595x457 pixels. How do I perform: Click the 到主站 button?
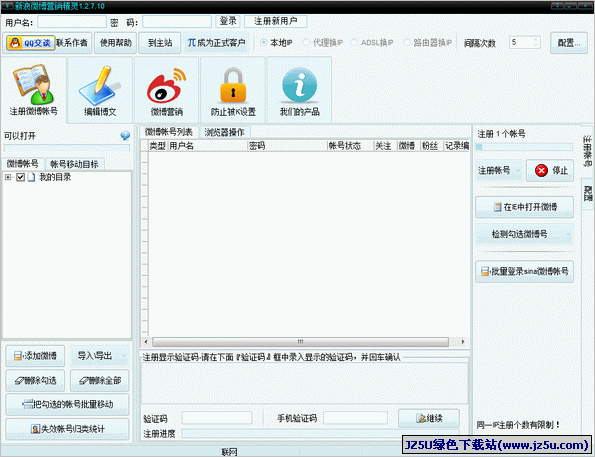[160, 43]
